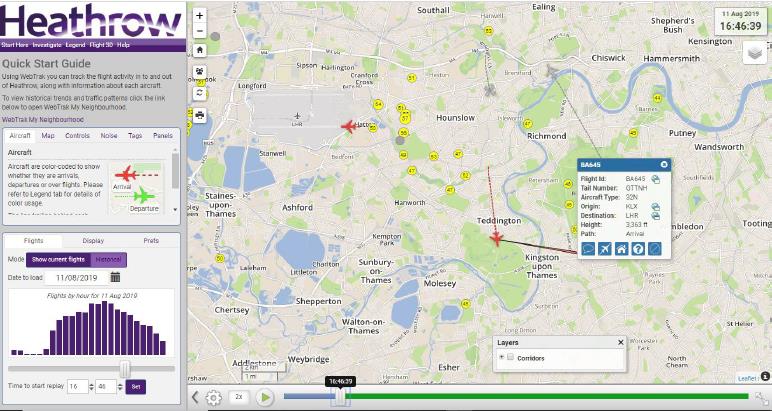Screen dimensions: 772x411
Task: Open calendar date picker icon
Action: coord(115,277)
